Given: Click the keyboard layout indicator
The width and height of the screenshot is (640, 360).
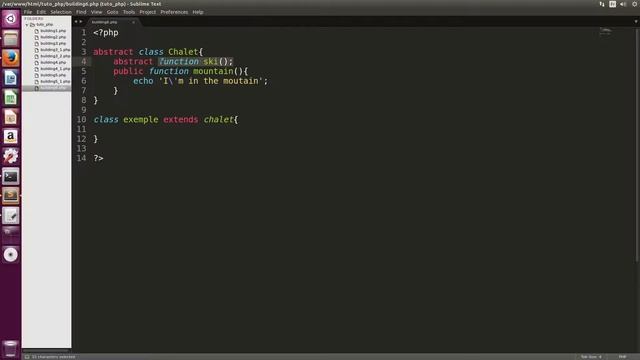Looking at the screenshot, I should pos(613,4).
